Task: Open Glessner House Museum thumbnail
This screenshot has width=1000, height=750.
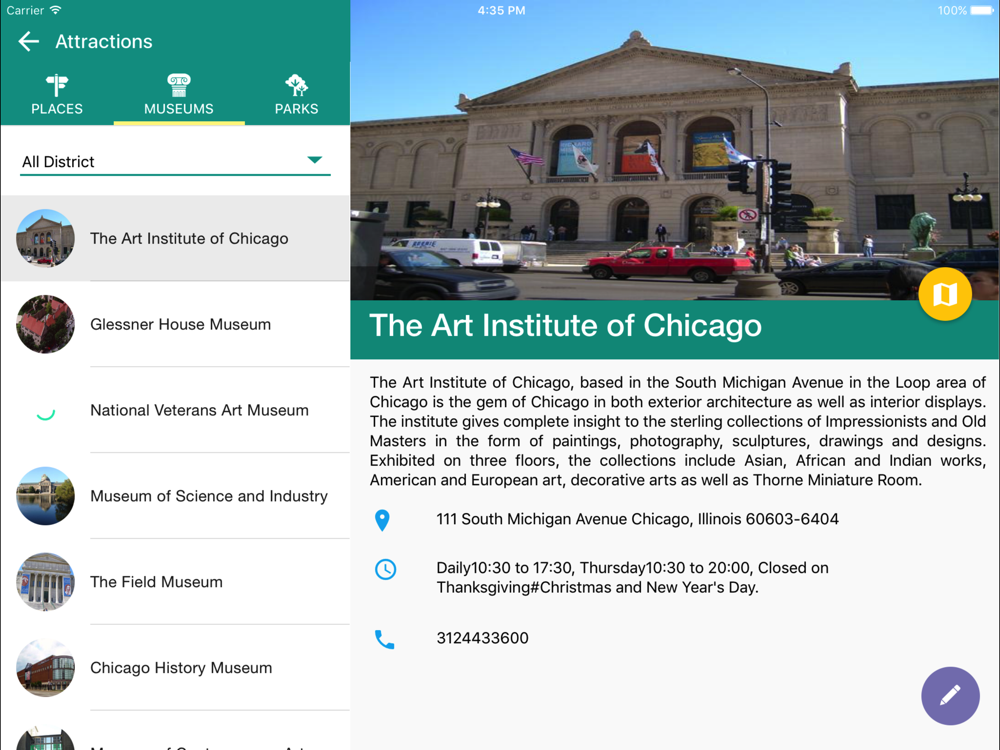Action: tap(45, 324)
